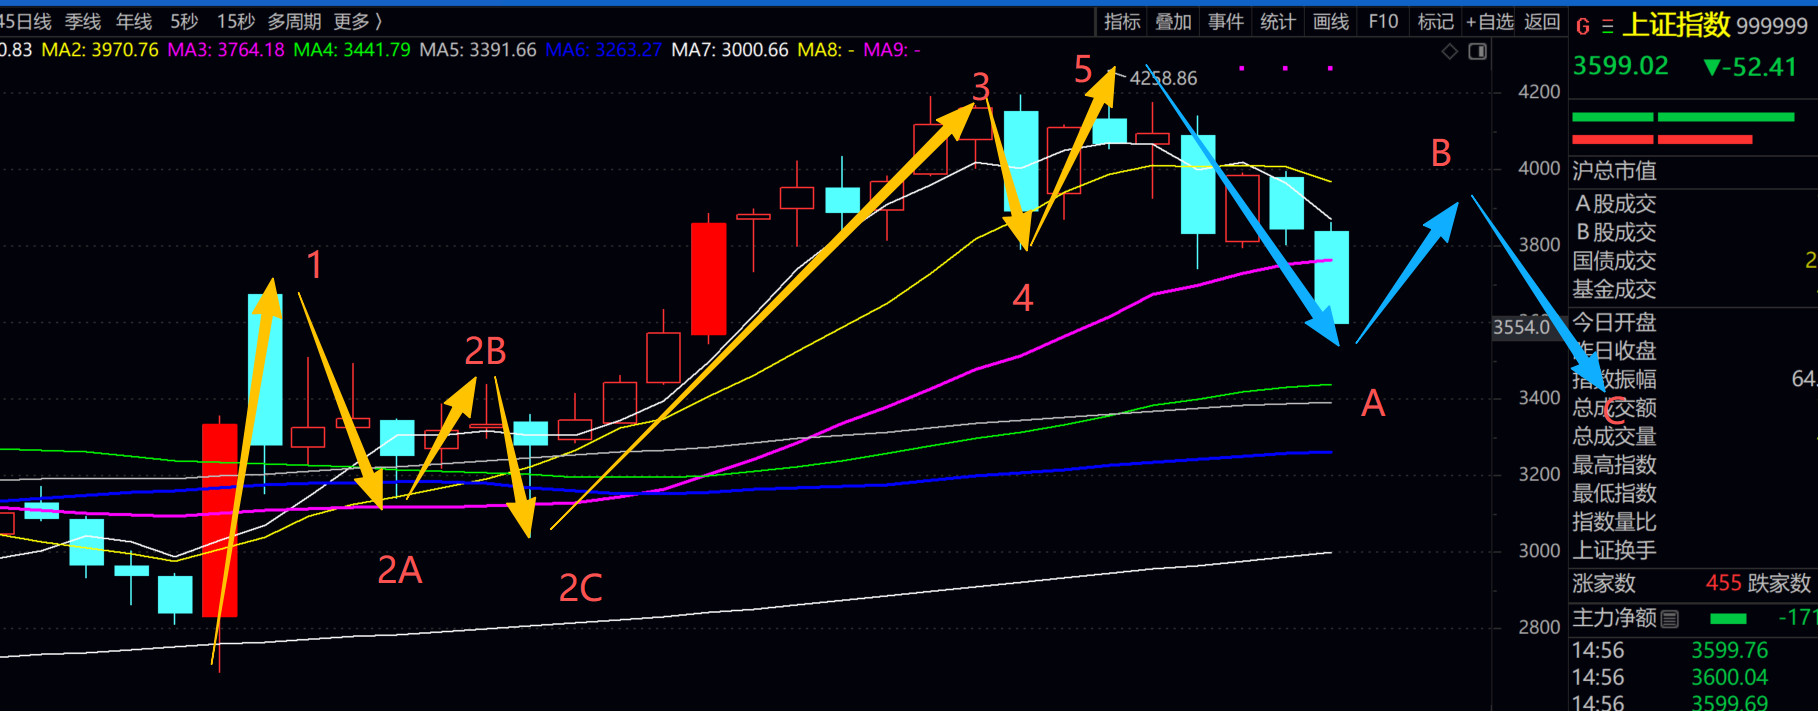This screenshot has height=711, width=1818.
Task: Click the 返回 back button
Action: click(1542, 22)
